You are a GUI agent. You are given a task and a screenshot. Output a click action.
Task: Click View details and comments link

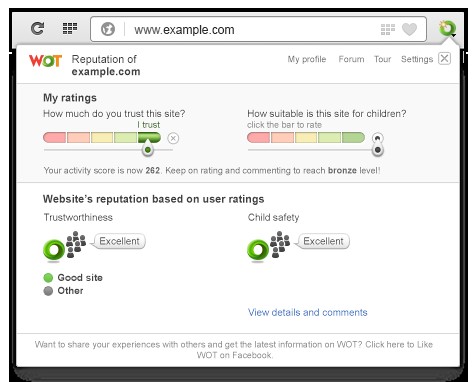tap(308, 312)
